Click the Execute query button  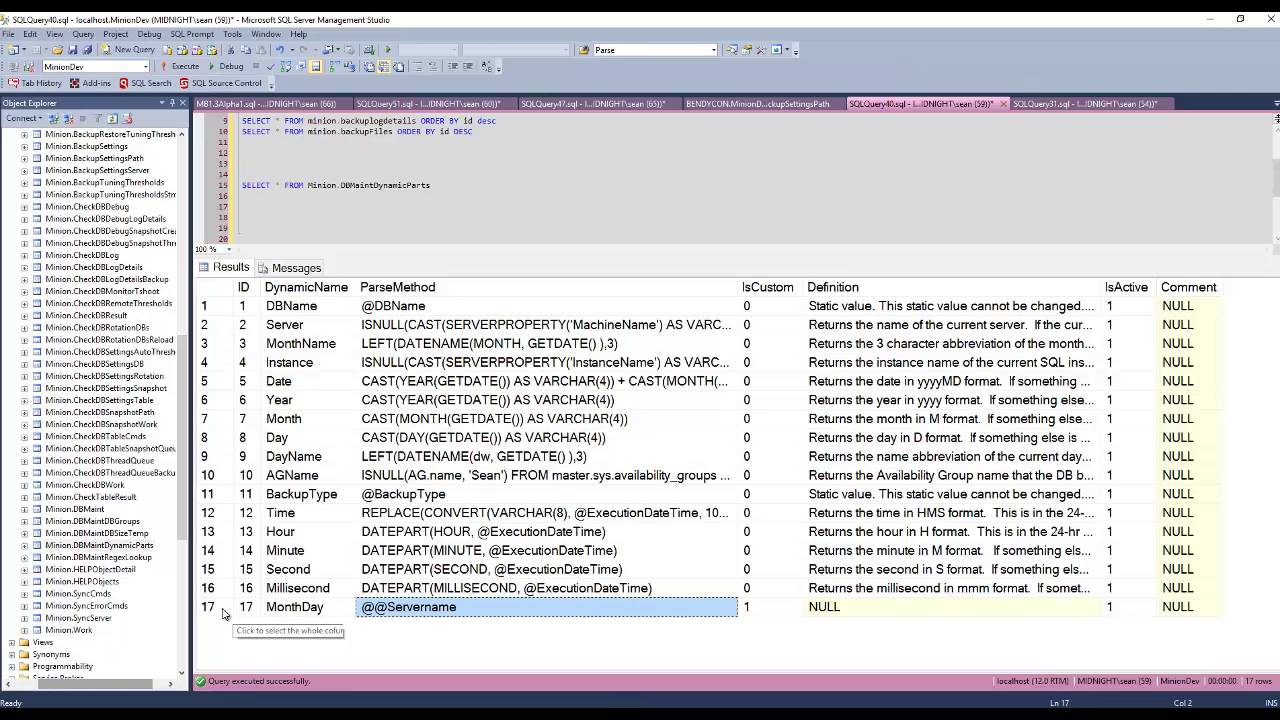tap(180, 67)
